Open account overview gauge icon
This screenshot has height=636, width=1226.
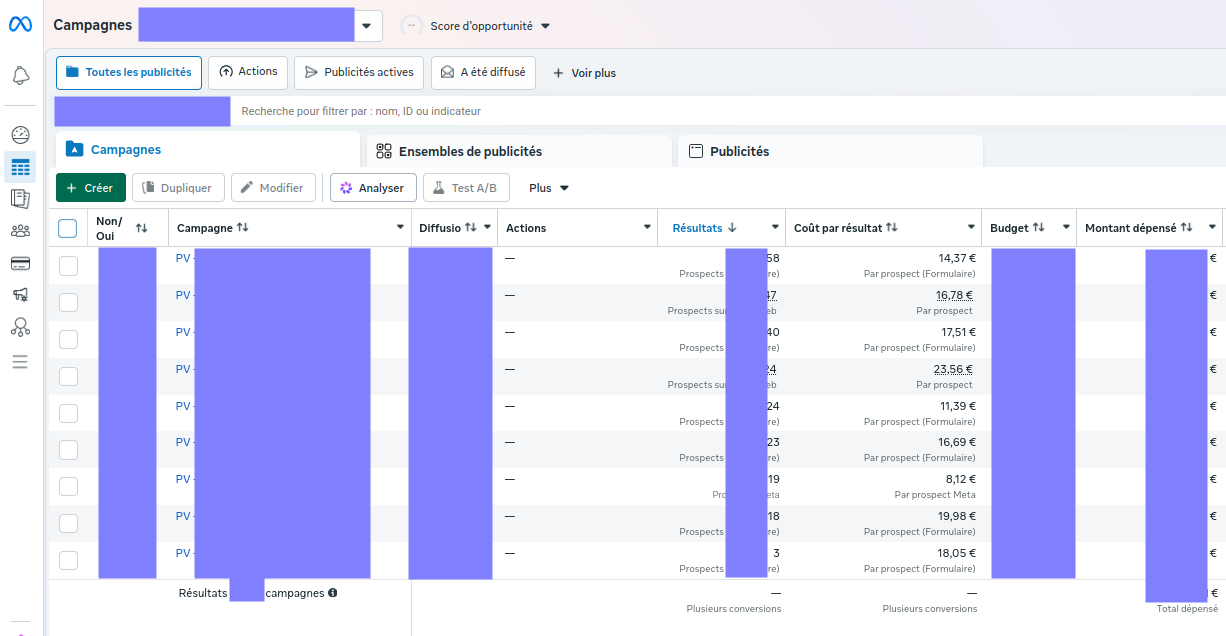tap(20, 134)
